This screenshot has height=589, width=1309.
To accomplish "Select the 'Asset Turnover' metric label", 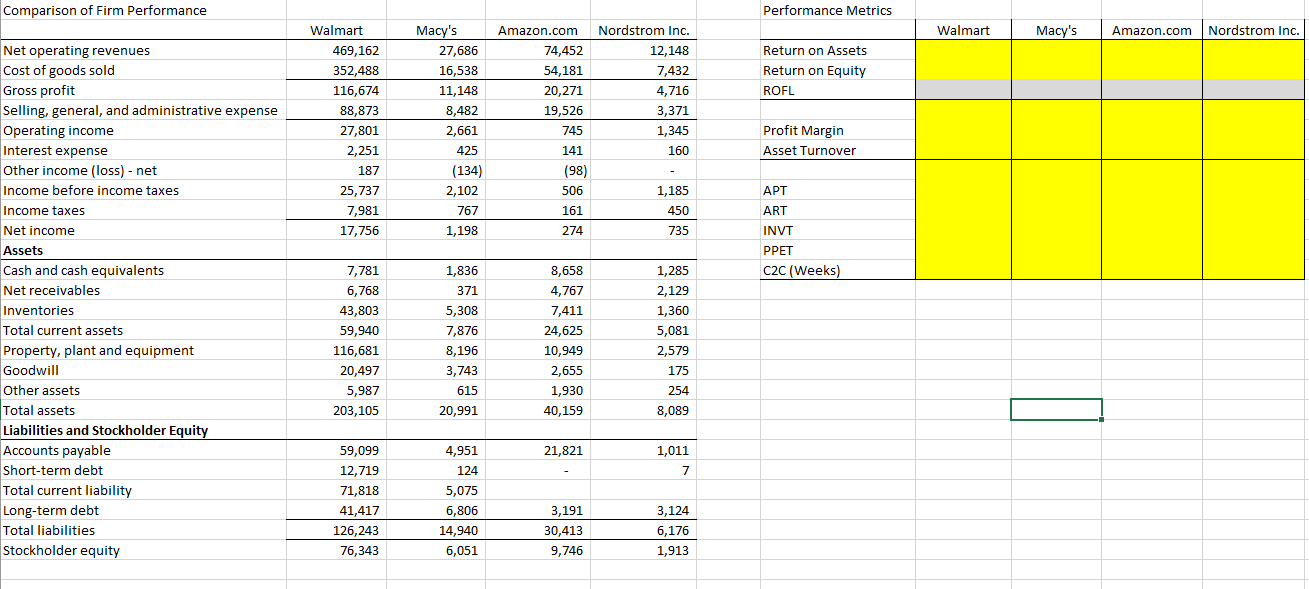I will [809, 150].
